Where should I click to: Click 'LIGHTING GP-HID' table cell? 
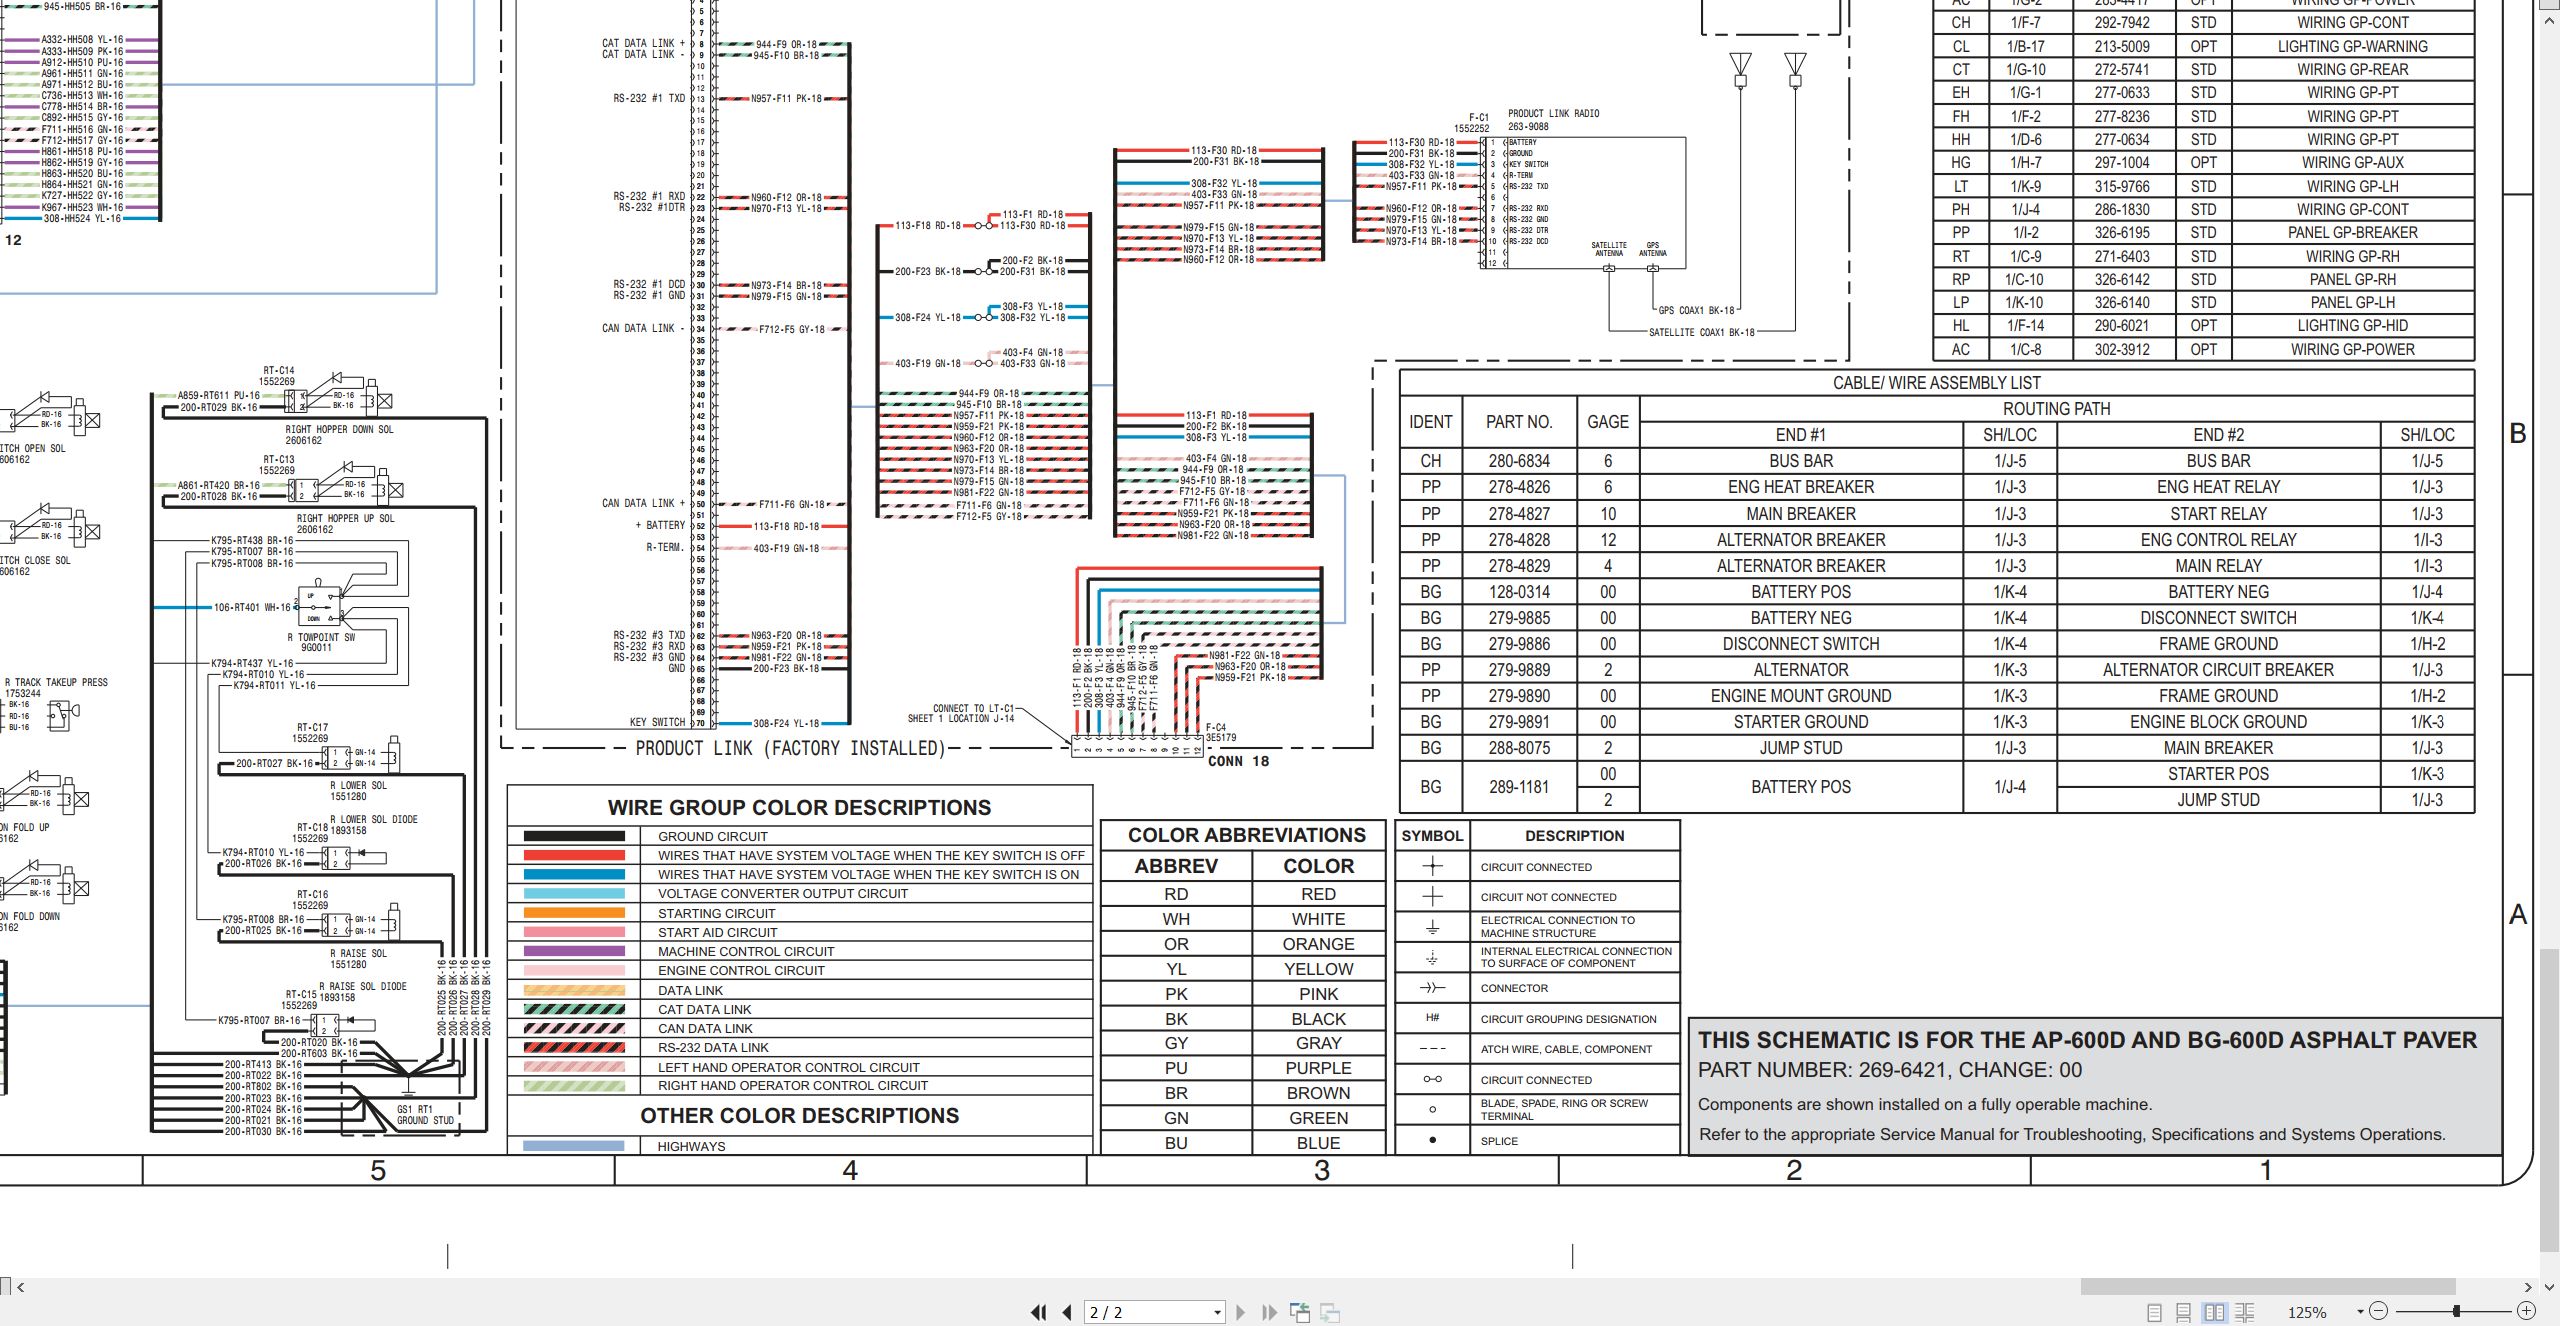[x=2352, y=326]
